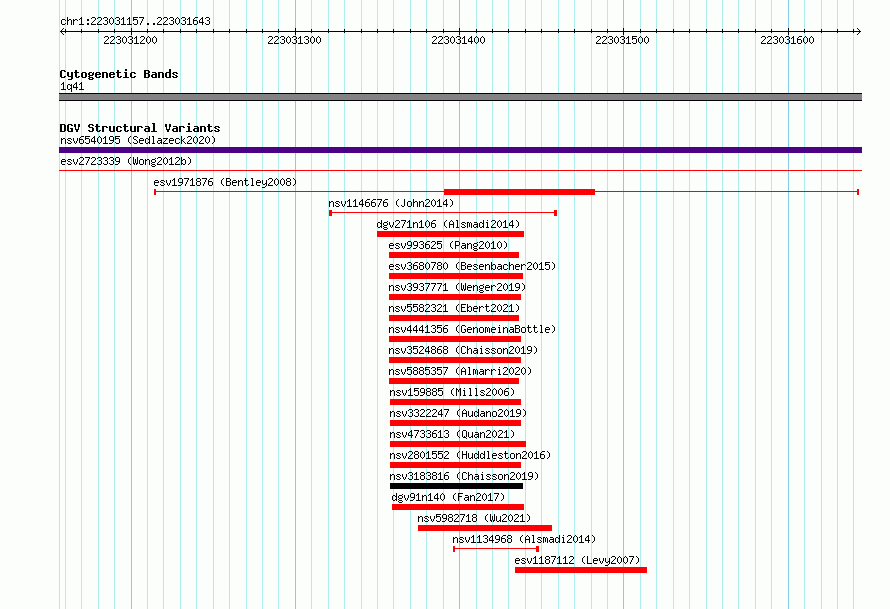This screenshot has width=890, height=609.
Task: Click the Cytogenetic Bands track title
Action: click(x=119, y=74)
